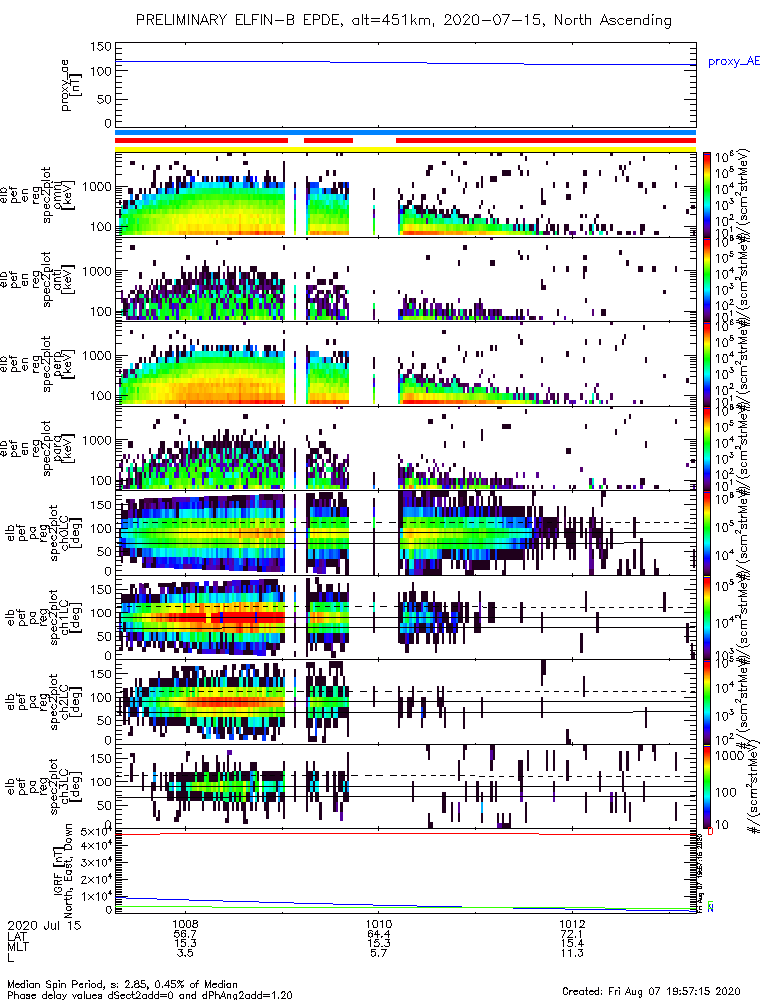Click the perp energy spectrogram color bar

(x=706, y=364)
